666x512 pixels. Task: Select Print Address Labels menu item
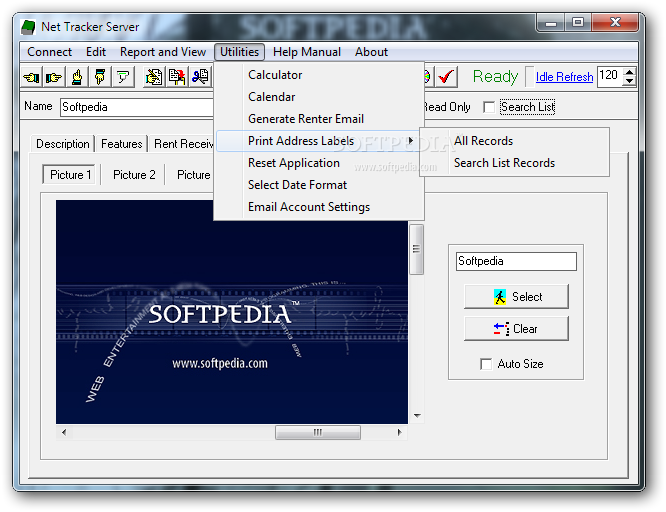point(319,141)
